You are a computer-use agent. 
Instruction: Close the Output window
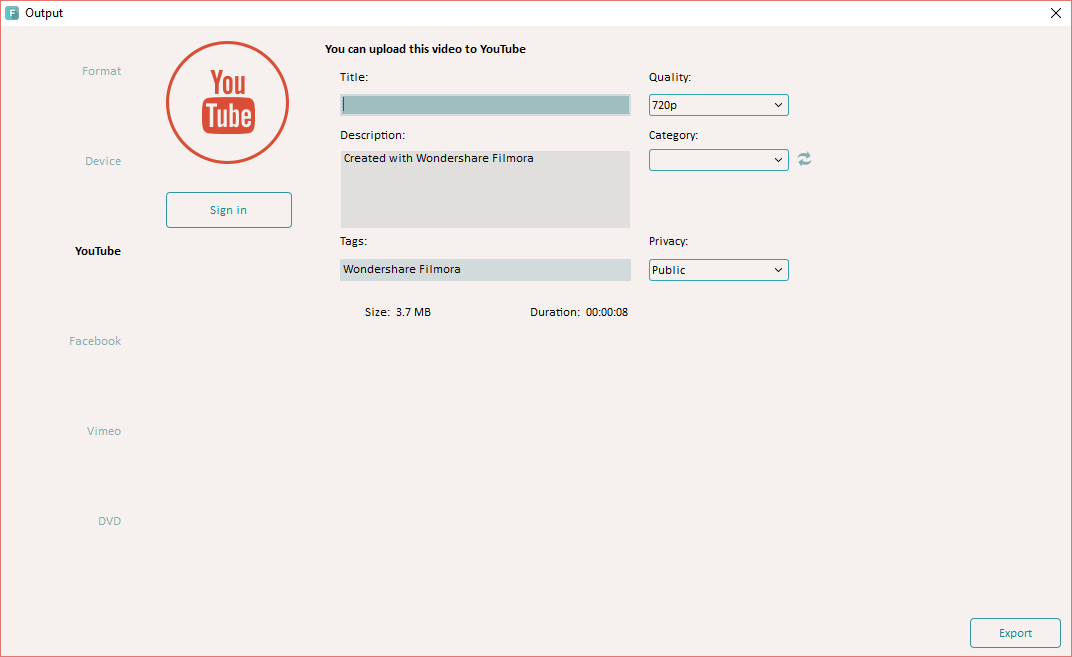(1056, 13)
